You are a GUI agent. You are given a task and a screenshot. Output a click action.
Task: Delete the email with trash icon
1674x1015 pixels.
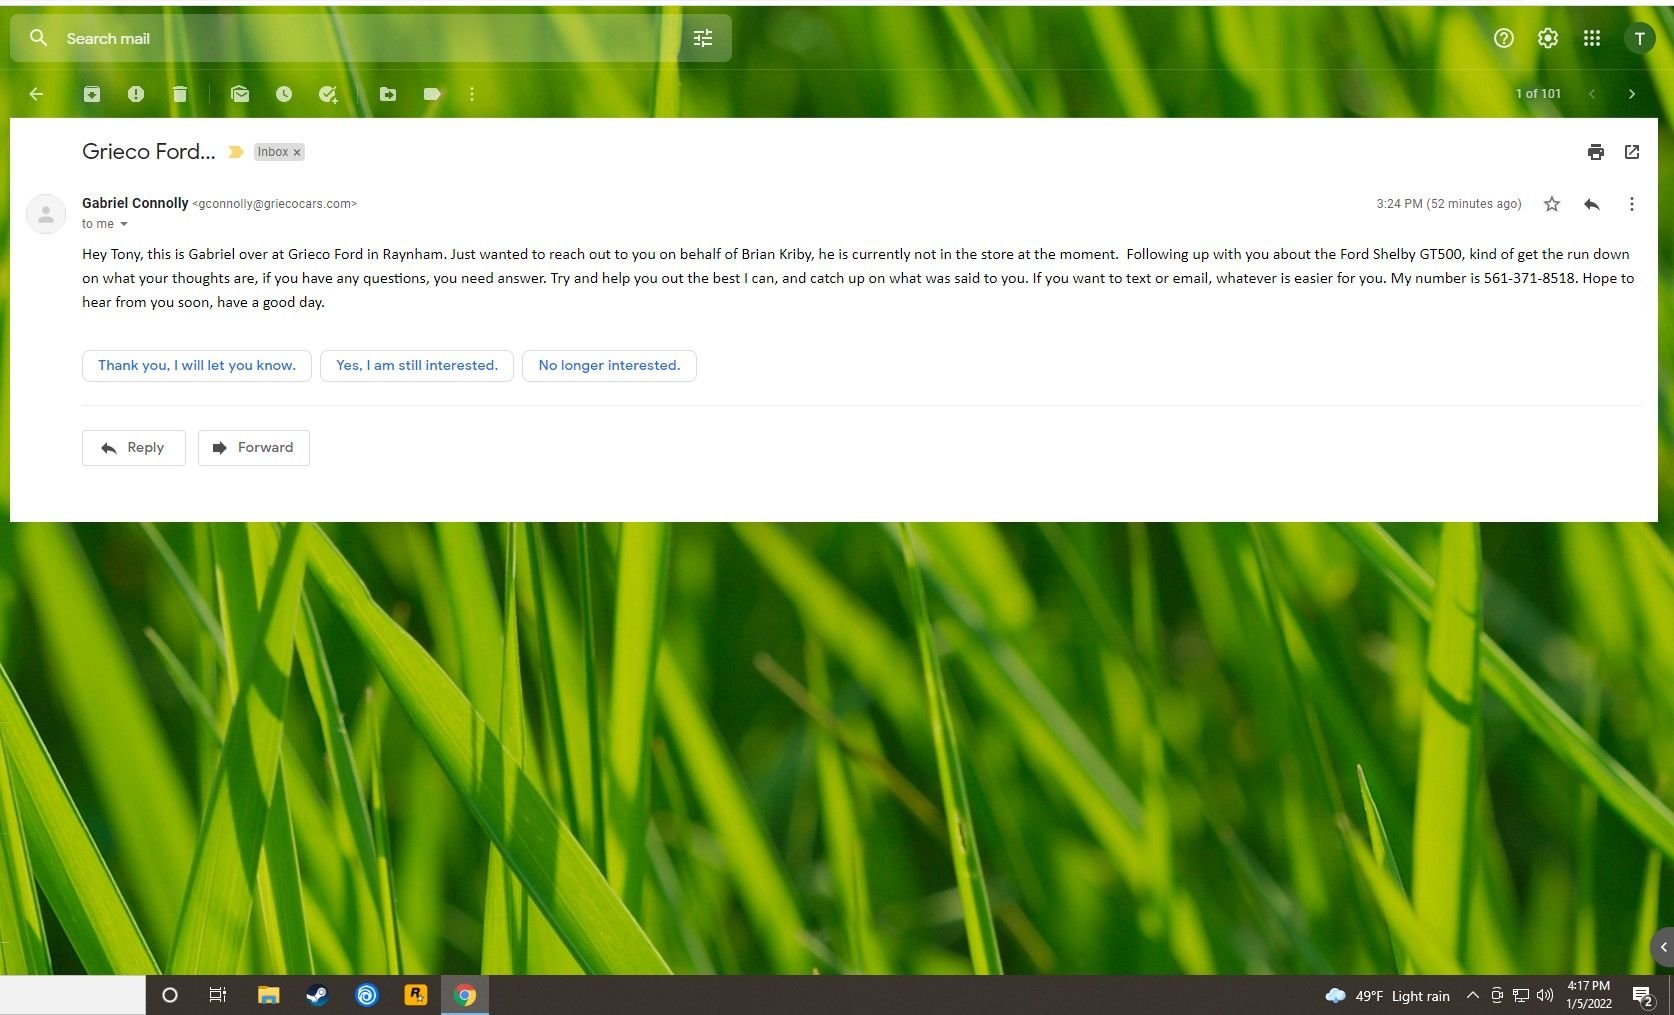point(180,94)
